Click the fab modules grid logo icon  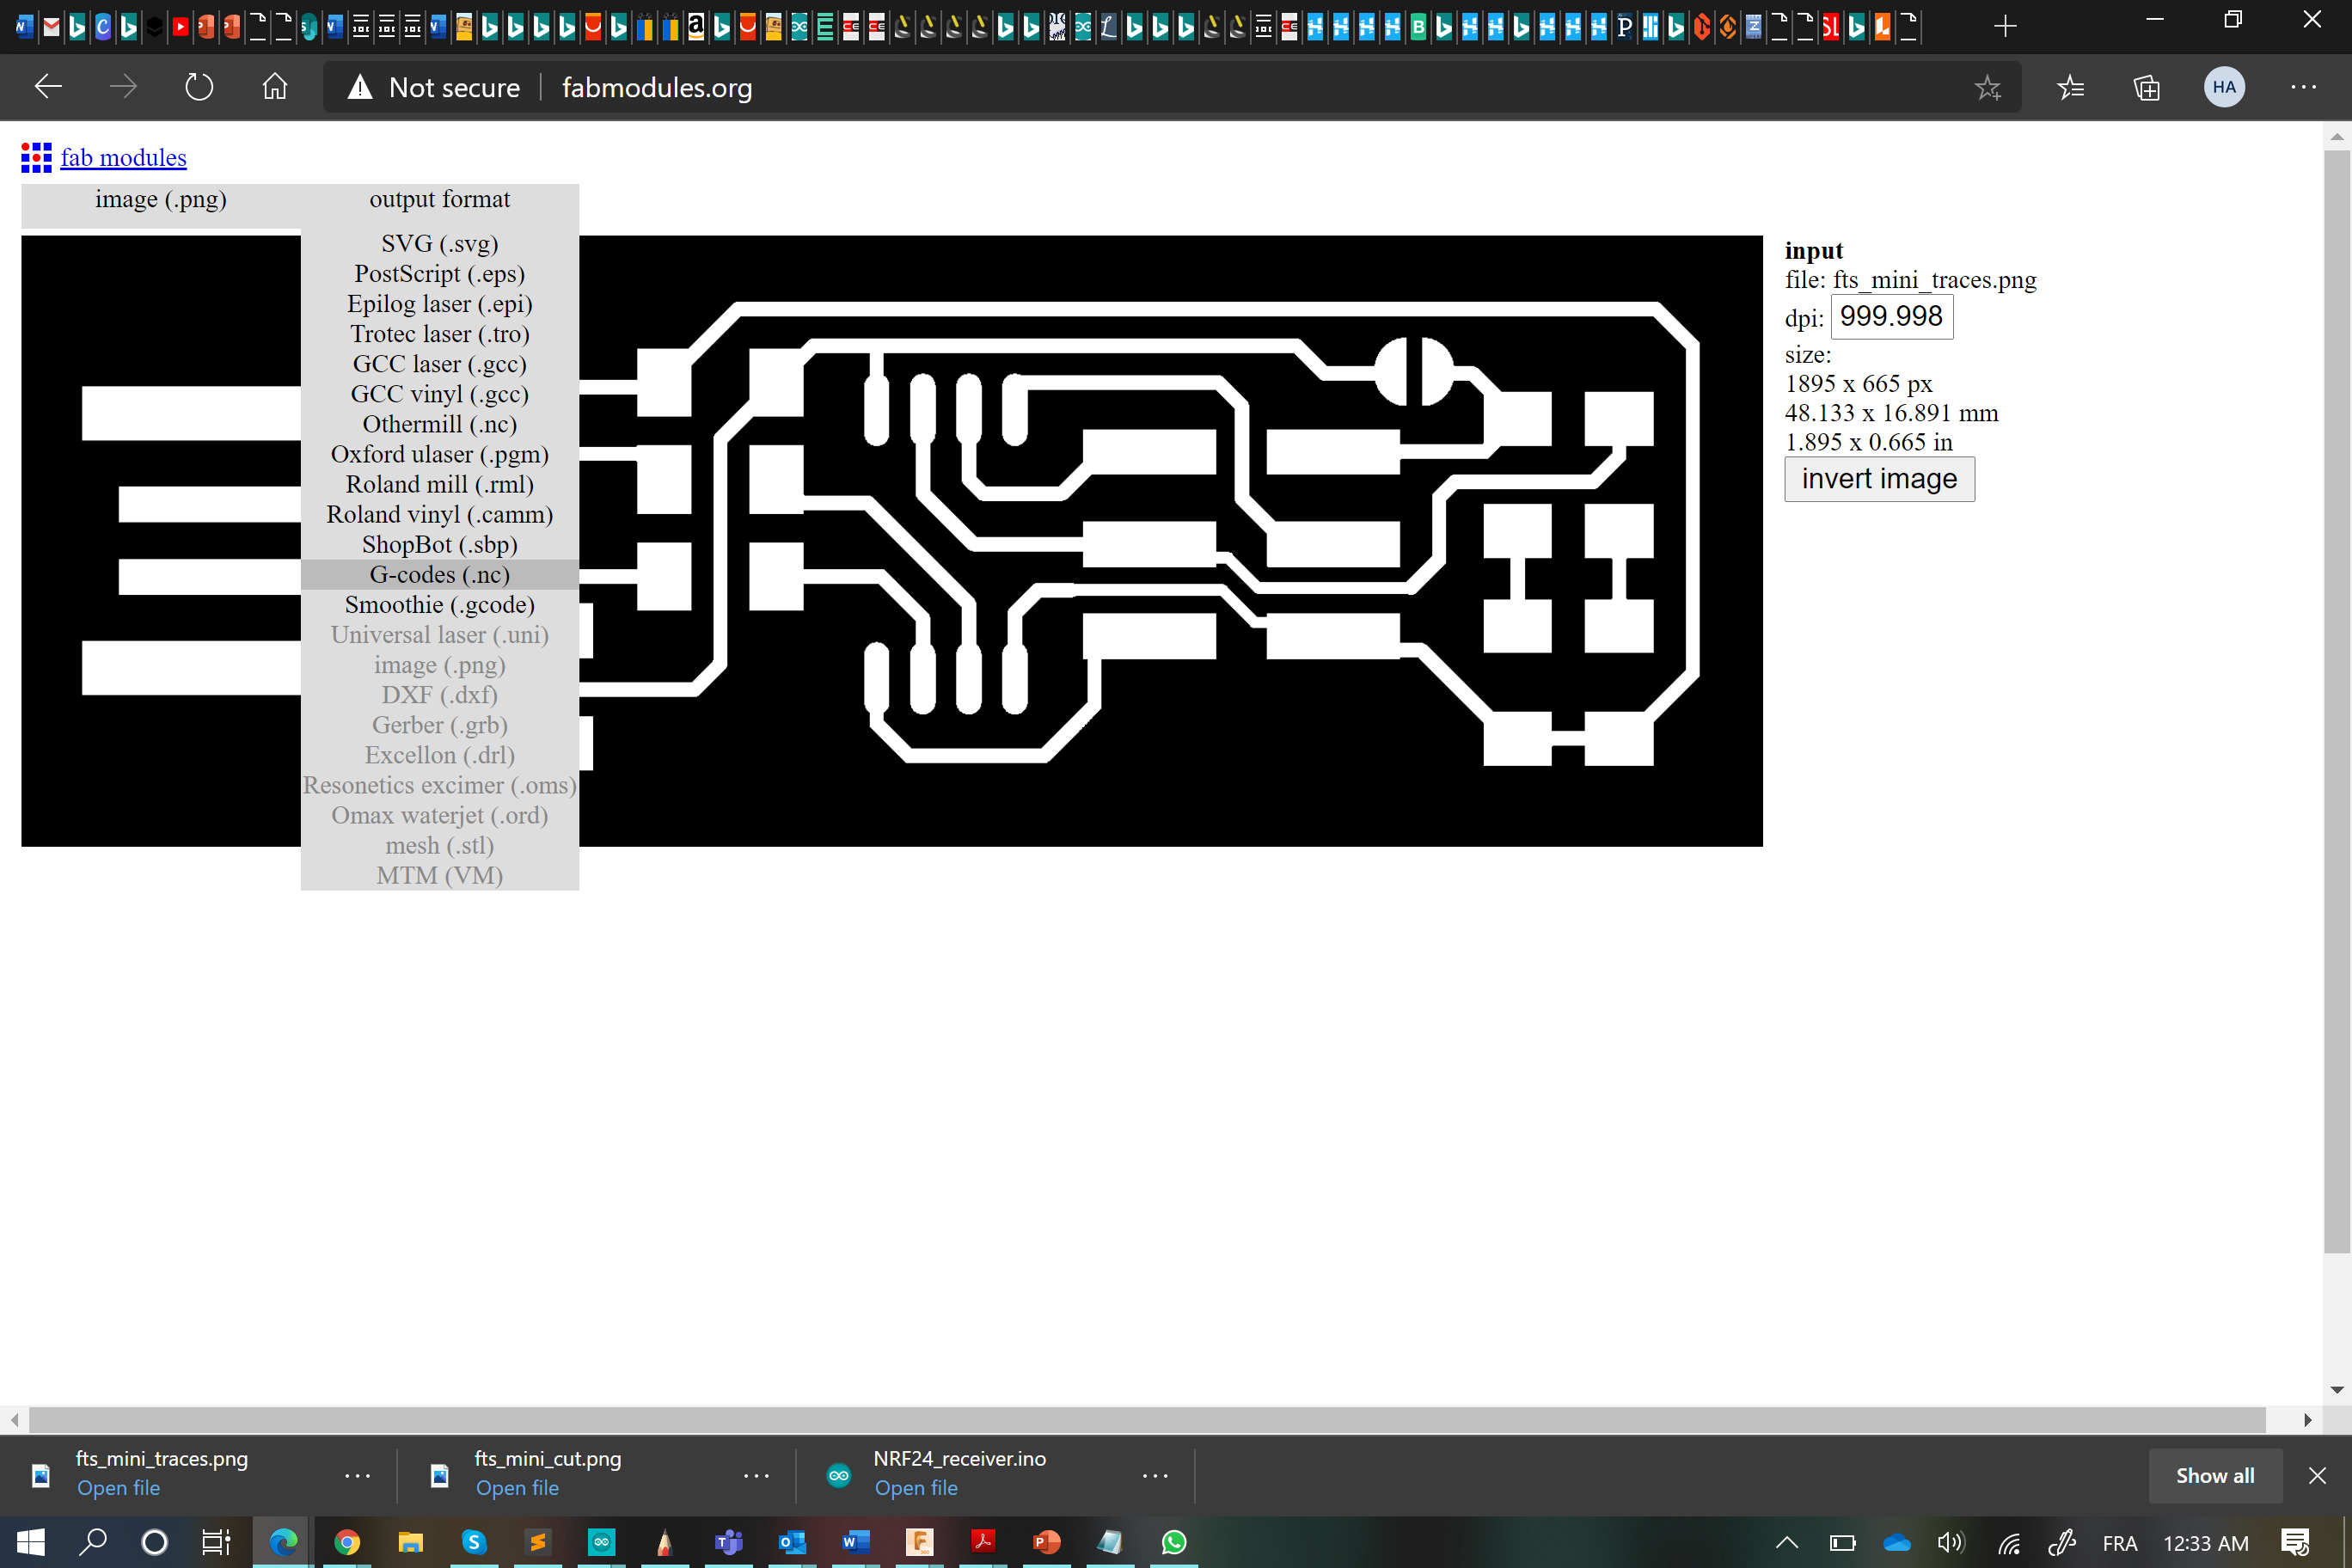[36, 157]
